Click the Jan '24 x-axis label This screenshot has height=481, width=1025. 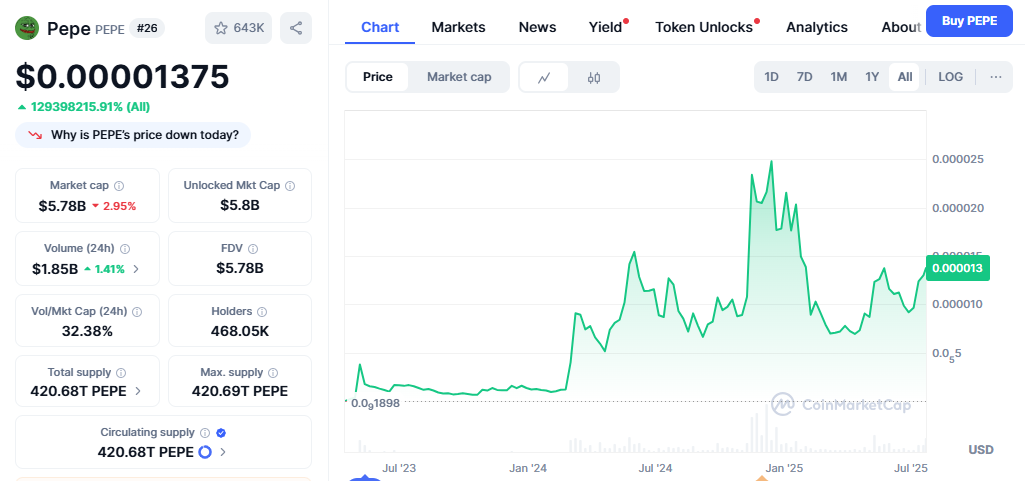coord(528,469)
